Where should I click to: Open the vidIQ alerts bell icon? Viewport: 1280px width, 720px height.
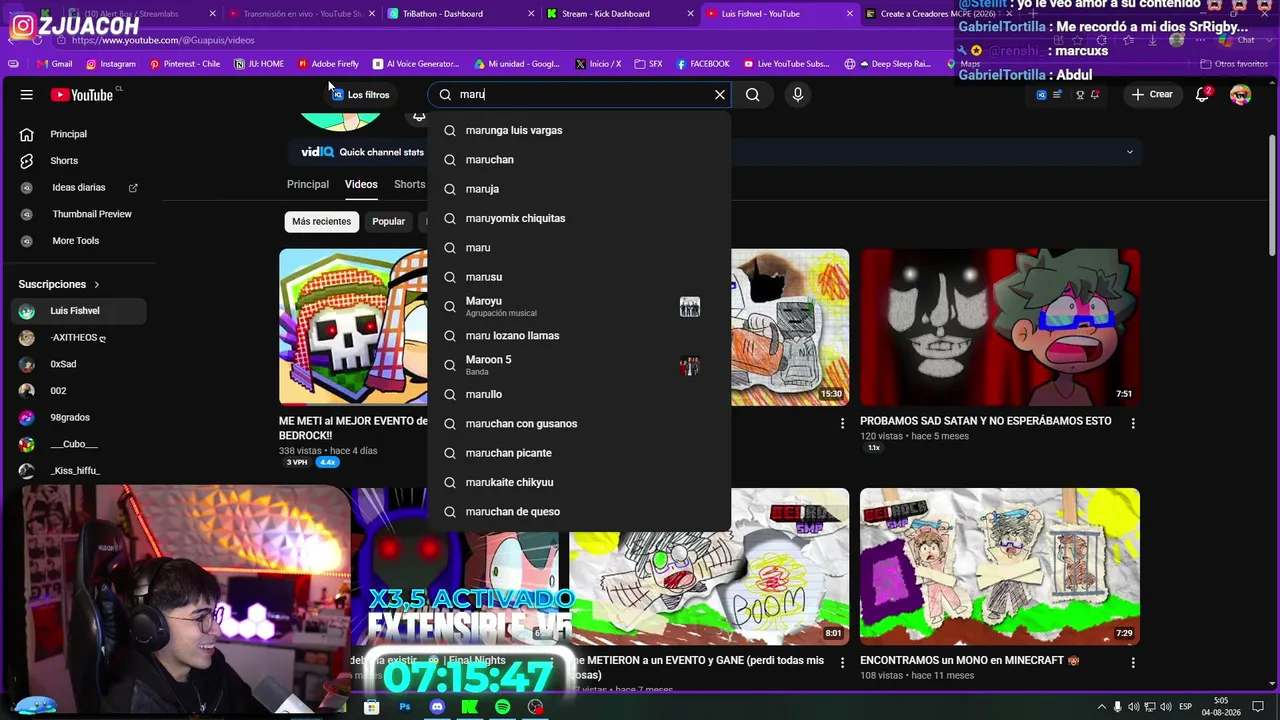click(x=1095, y=95)
